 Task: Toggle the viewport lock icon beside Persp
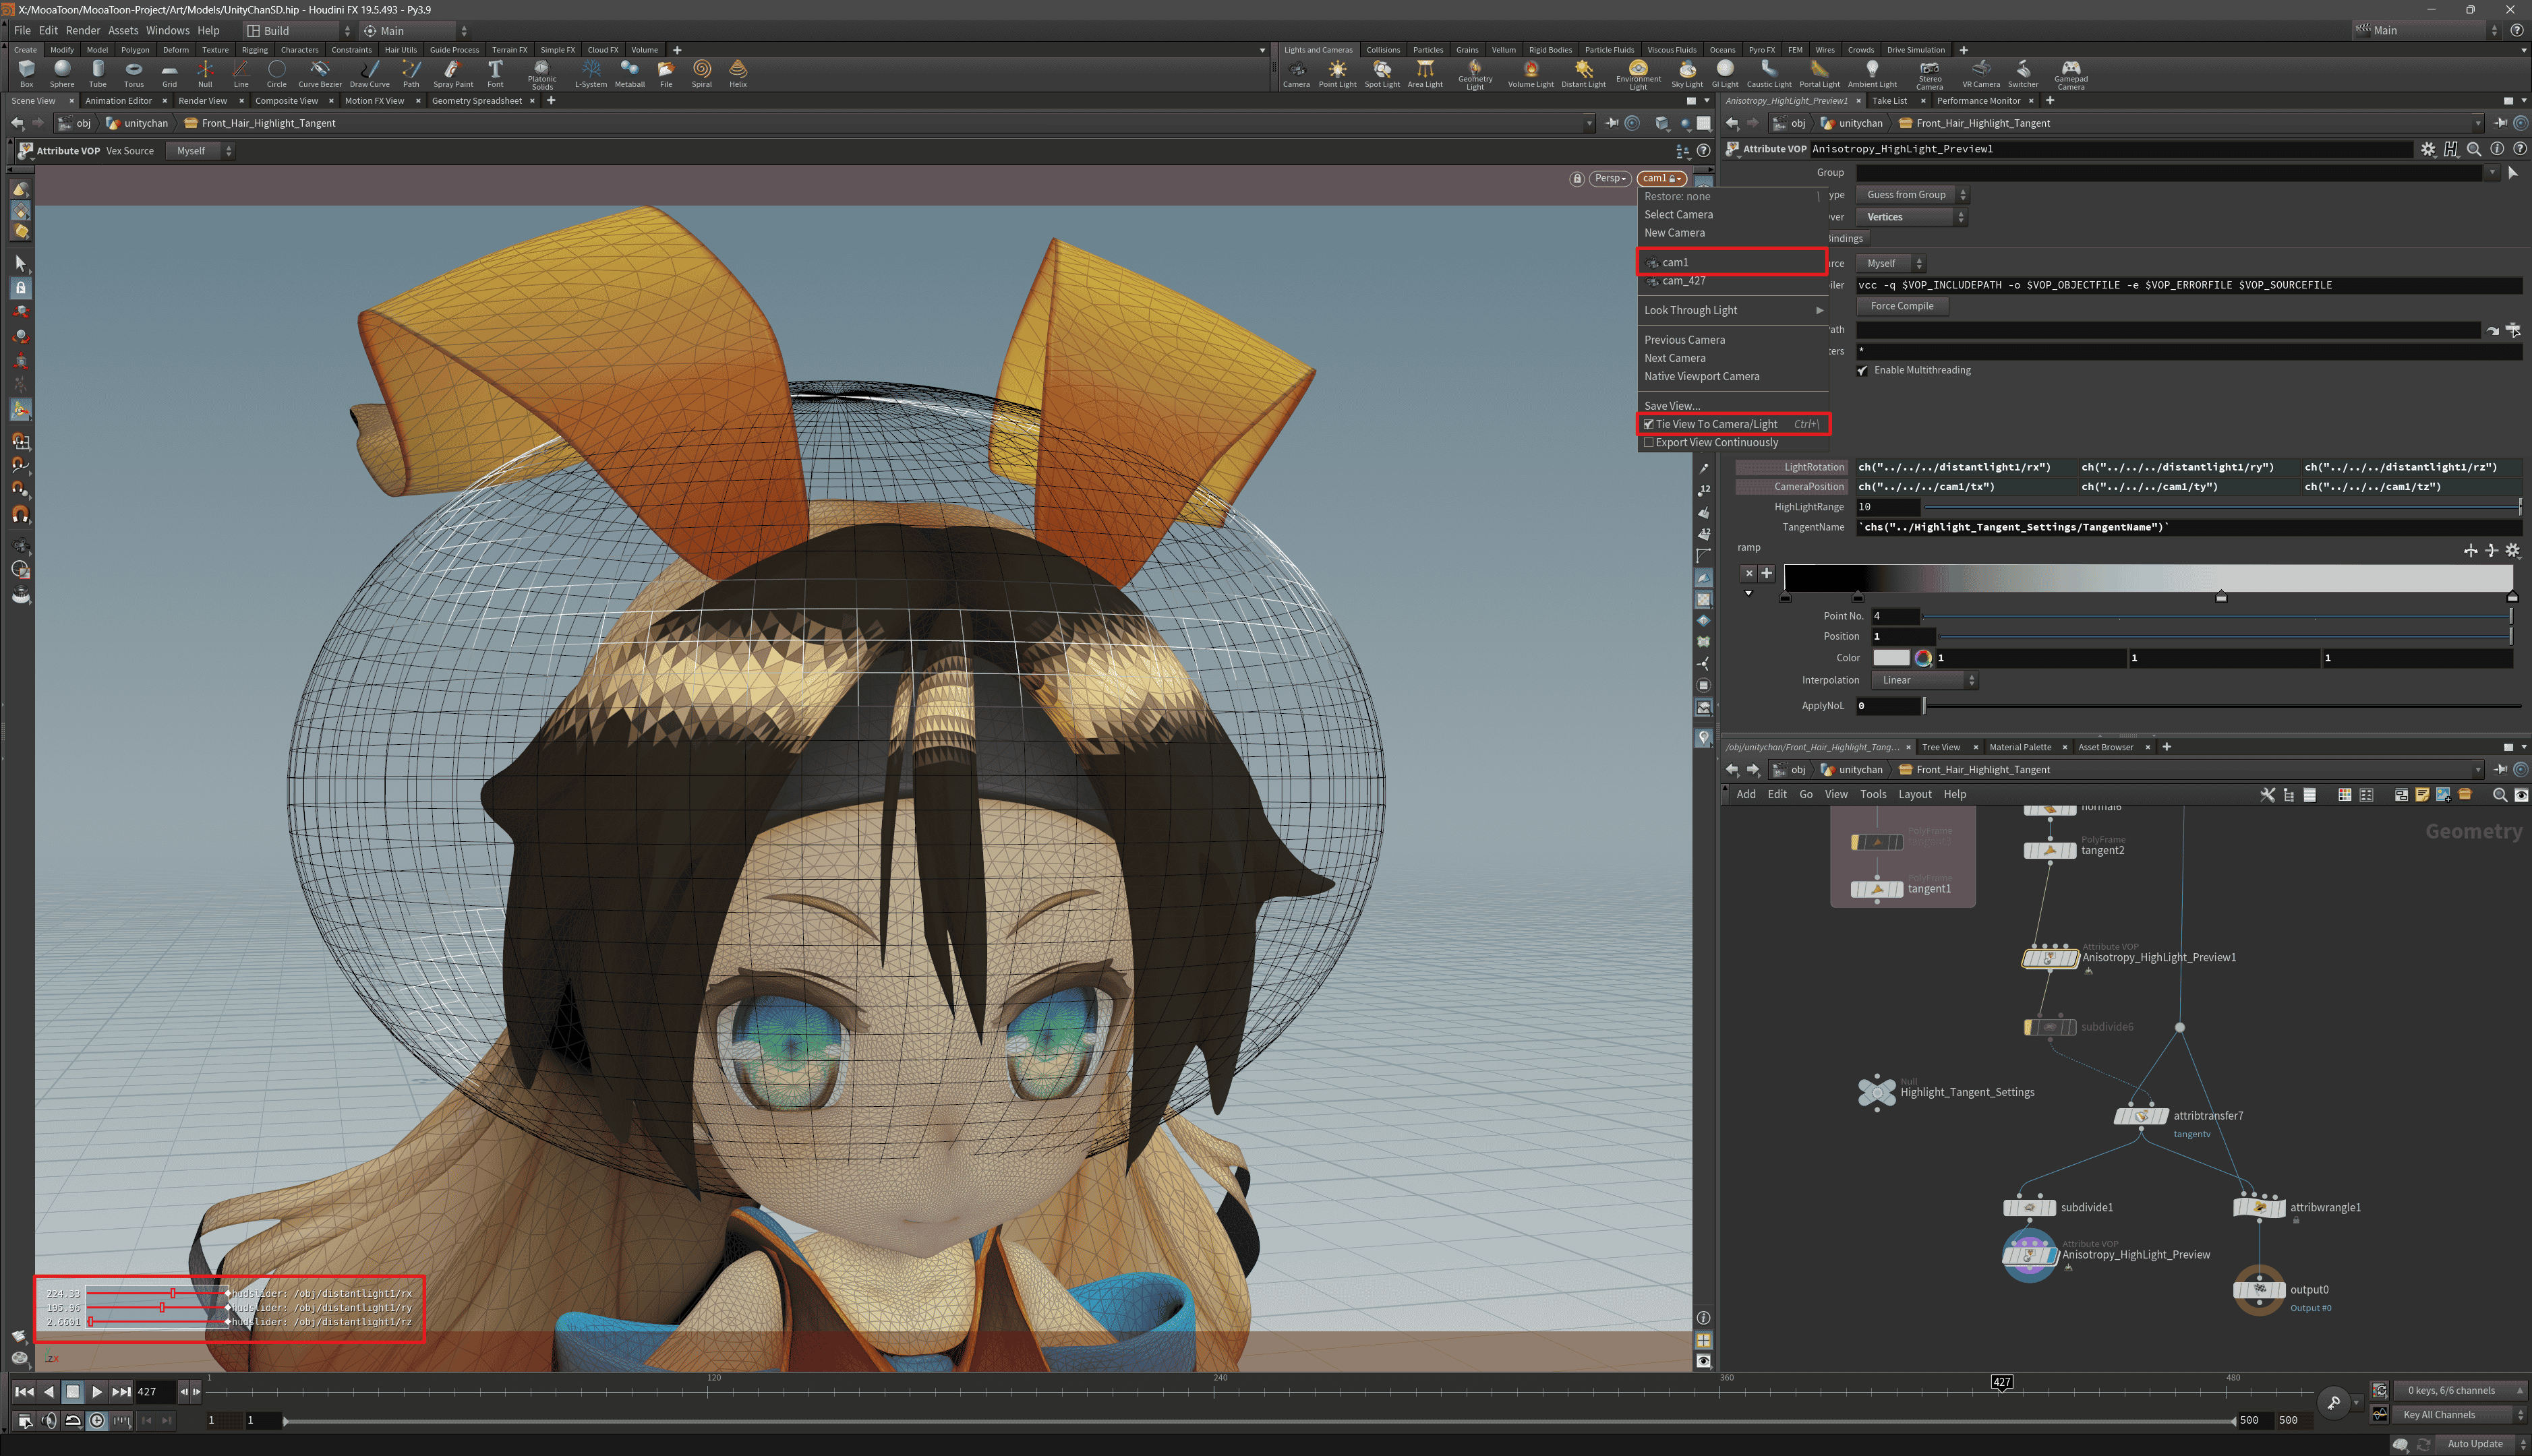[x=1577, y=178]
